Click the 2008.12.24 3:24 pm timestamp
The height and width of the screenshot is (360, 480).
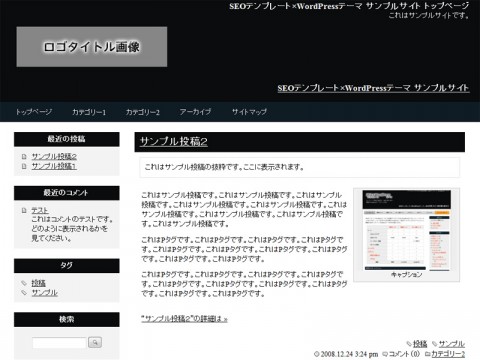coord(349,354)
